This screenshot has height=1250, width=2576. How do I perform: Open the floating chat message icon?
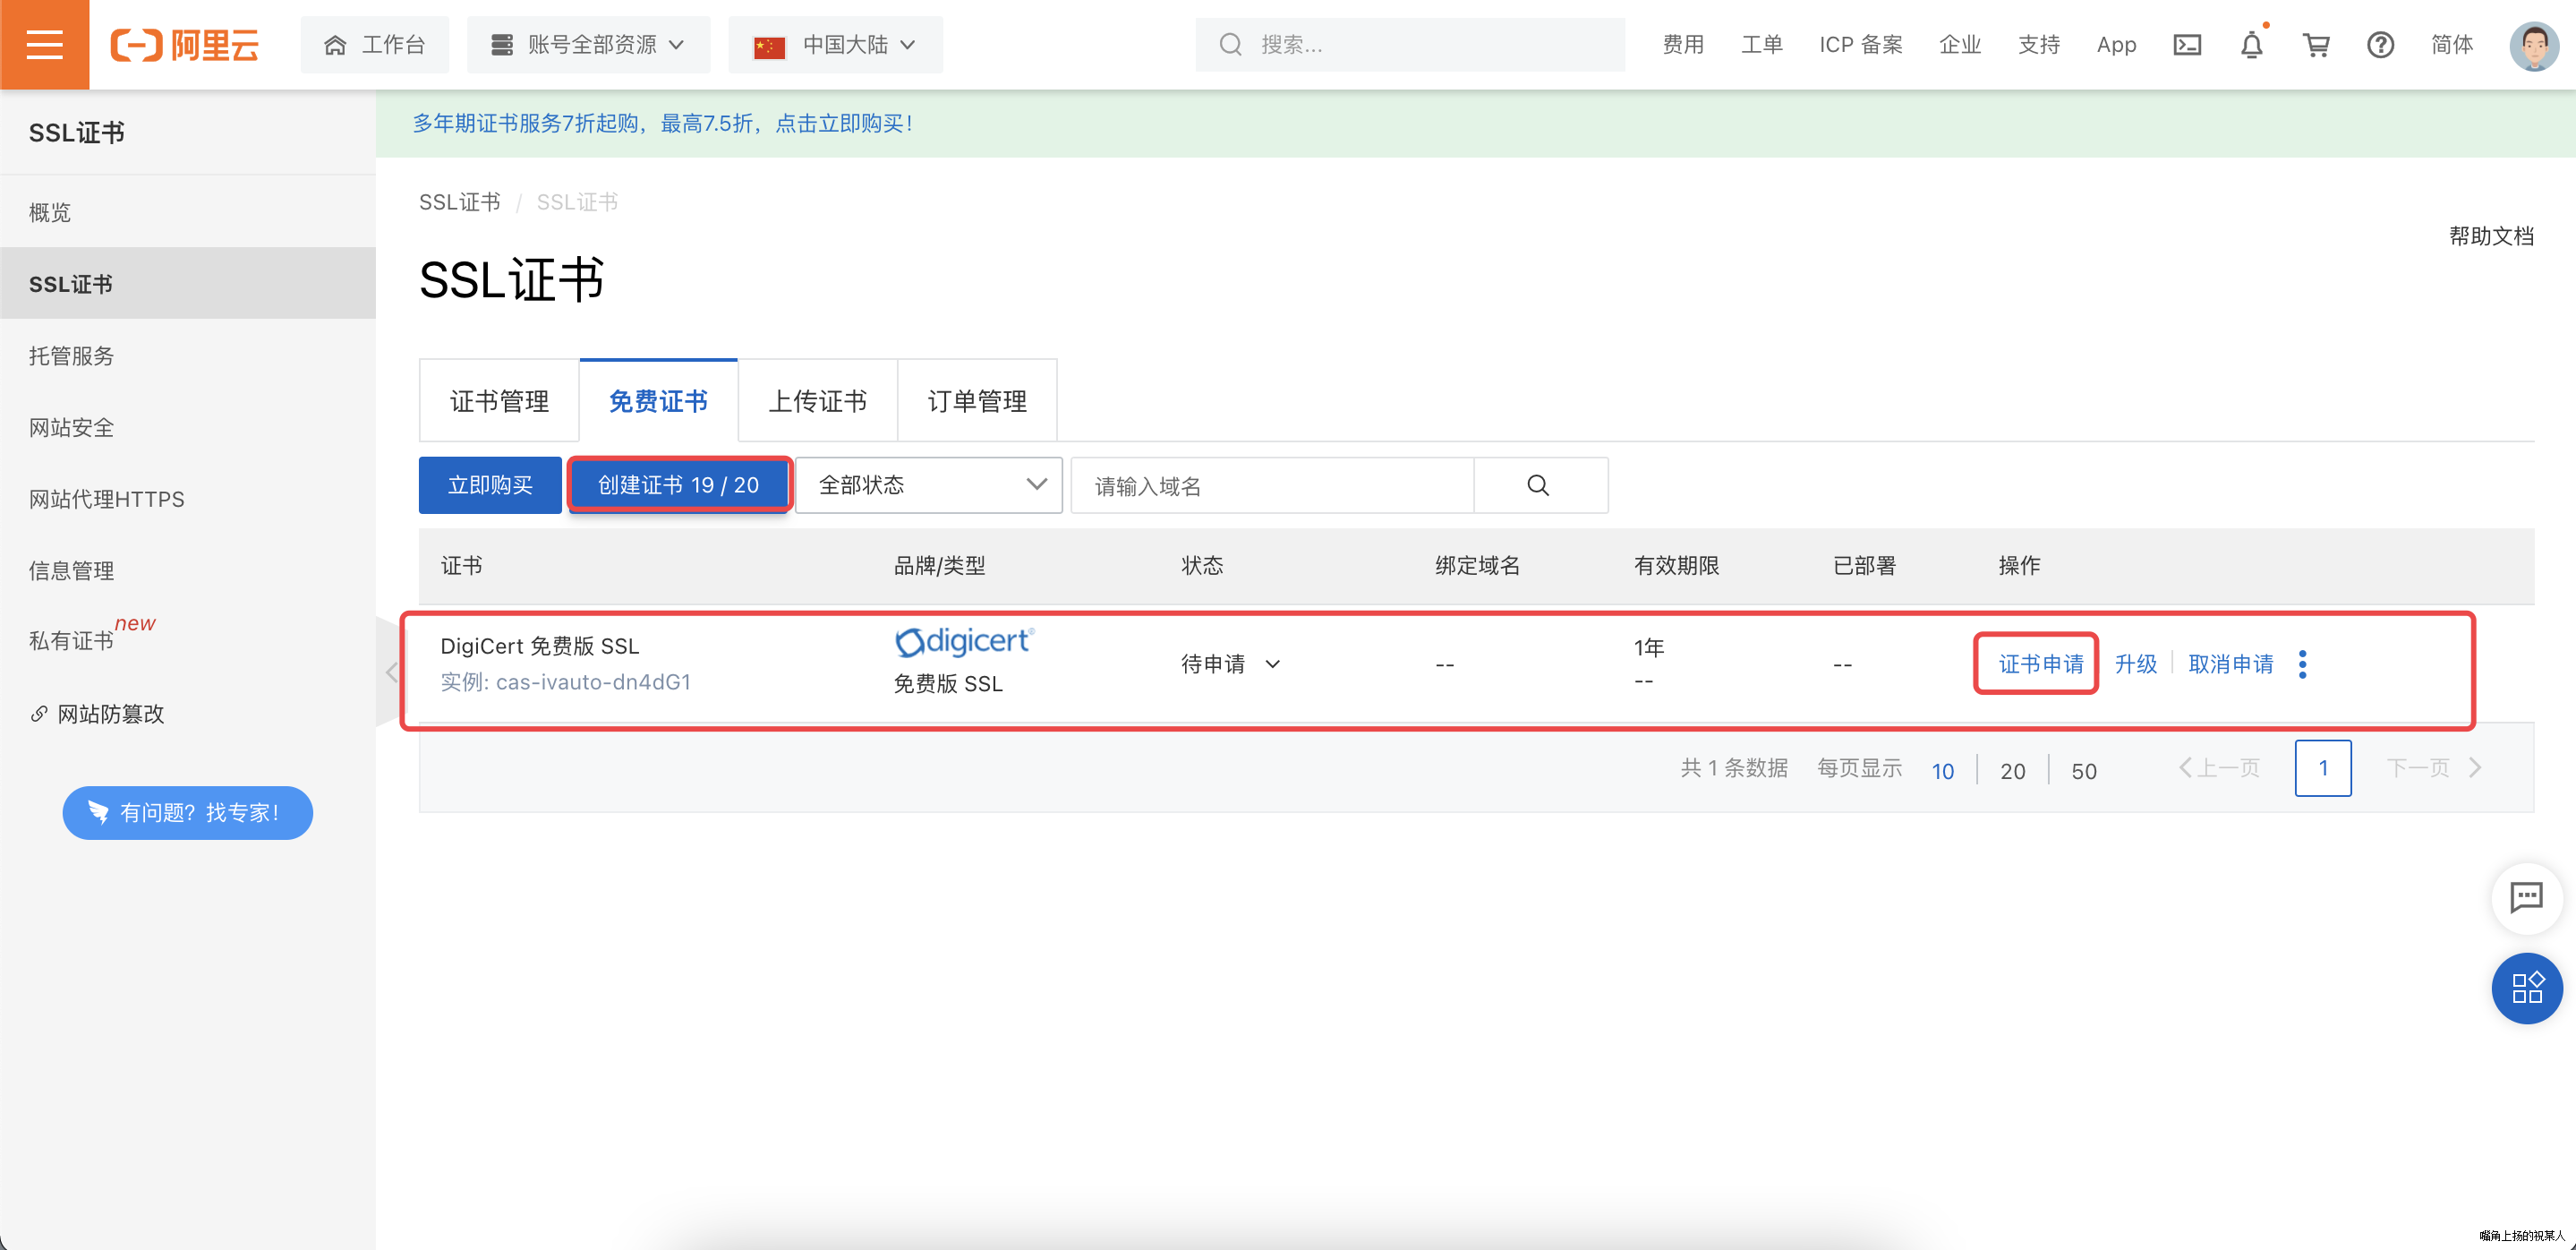[2526, 897]
